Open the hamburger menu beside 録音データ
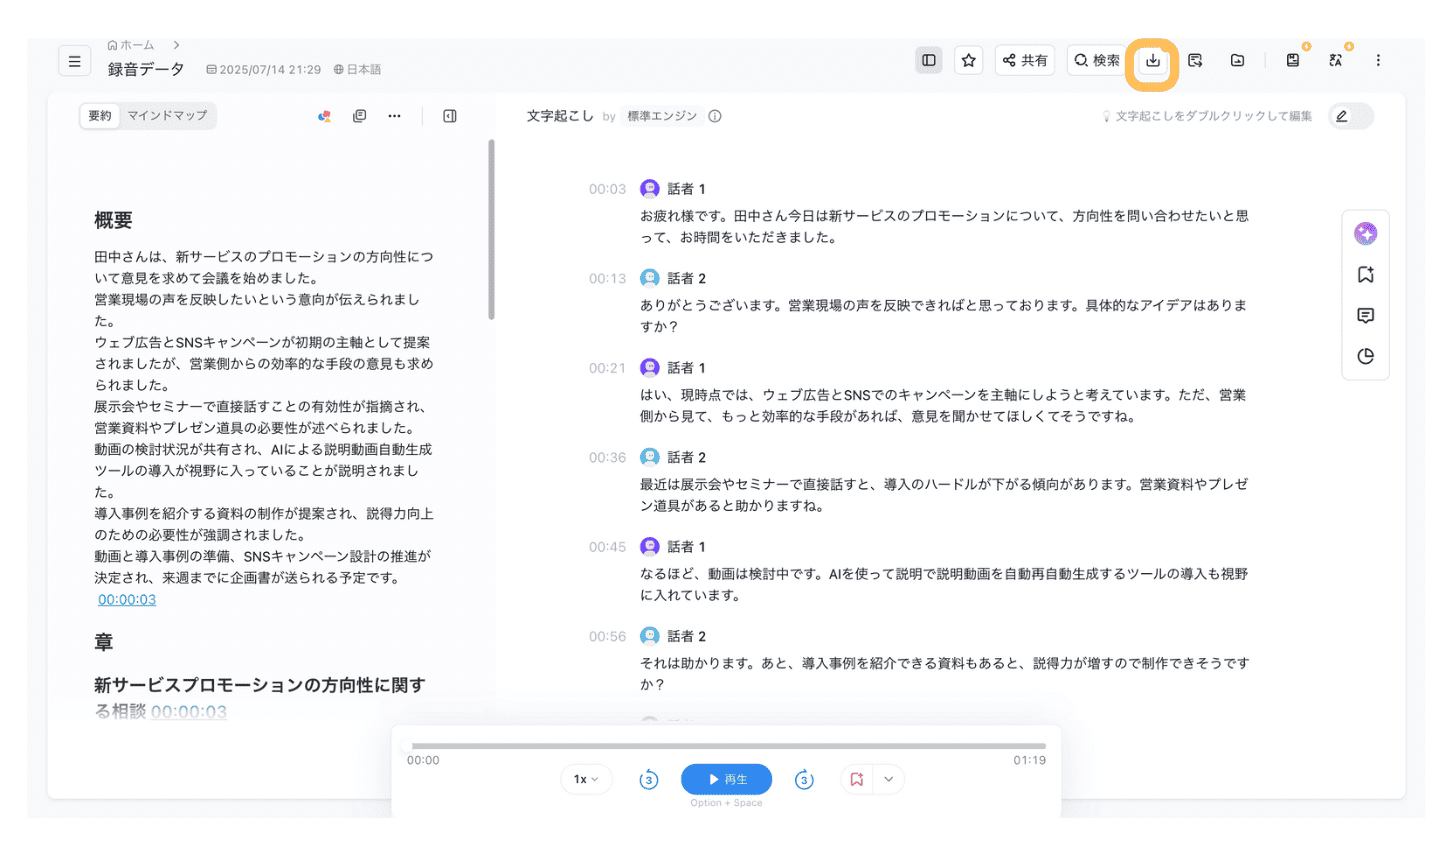The width and height of the screenshot is (1450, 864). click(x=74, y=61)
